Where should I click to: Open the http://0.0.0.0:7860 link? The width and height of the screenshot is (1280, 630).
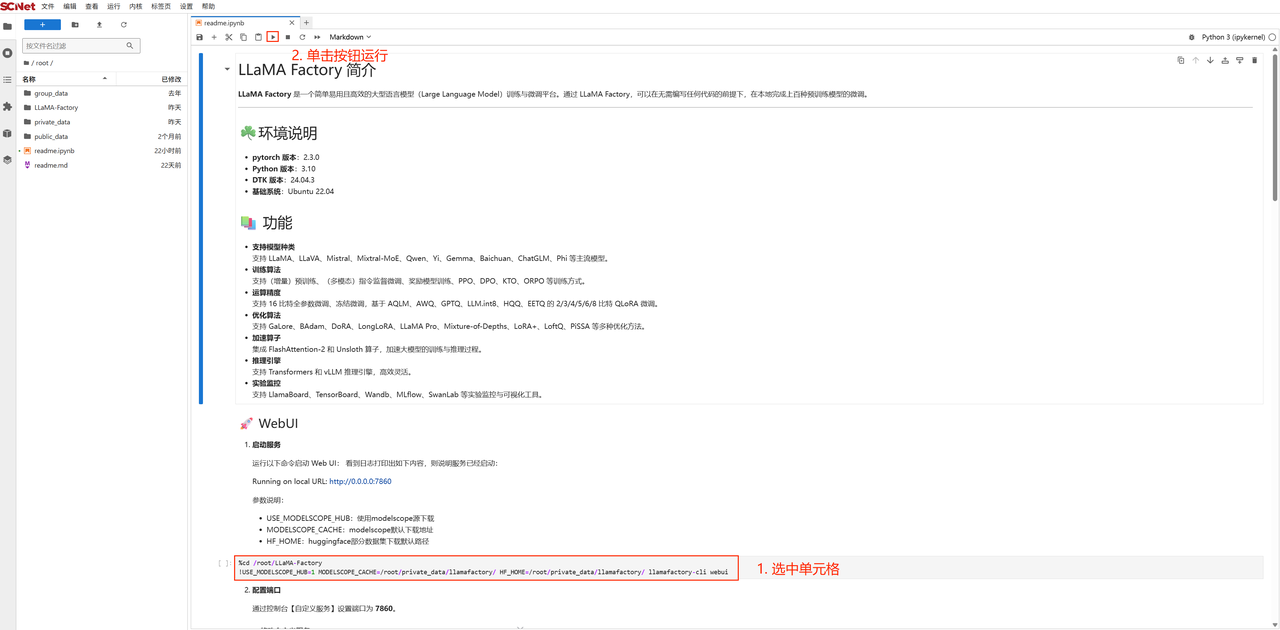(x=360, y=481)
